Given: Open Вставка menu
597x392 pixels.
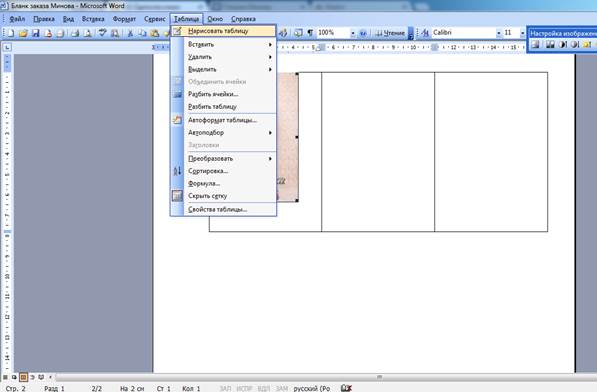Looking at the screenshot, I should 93,19.
